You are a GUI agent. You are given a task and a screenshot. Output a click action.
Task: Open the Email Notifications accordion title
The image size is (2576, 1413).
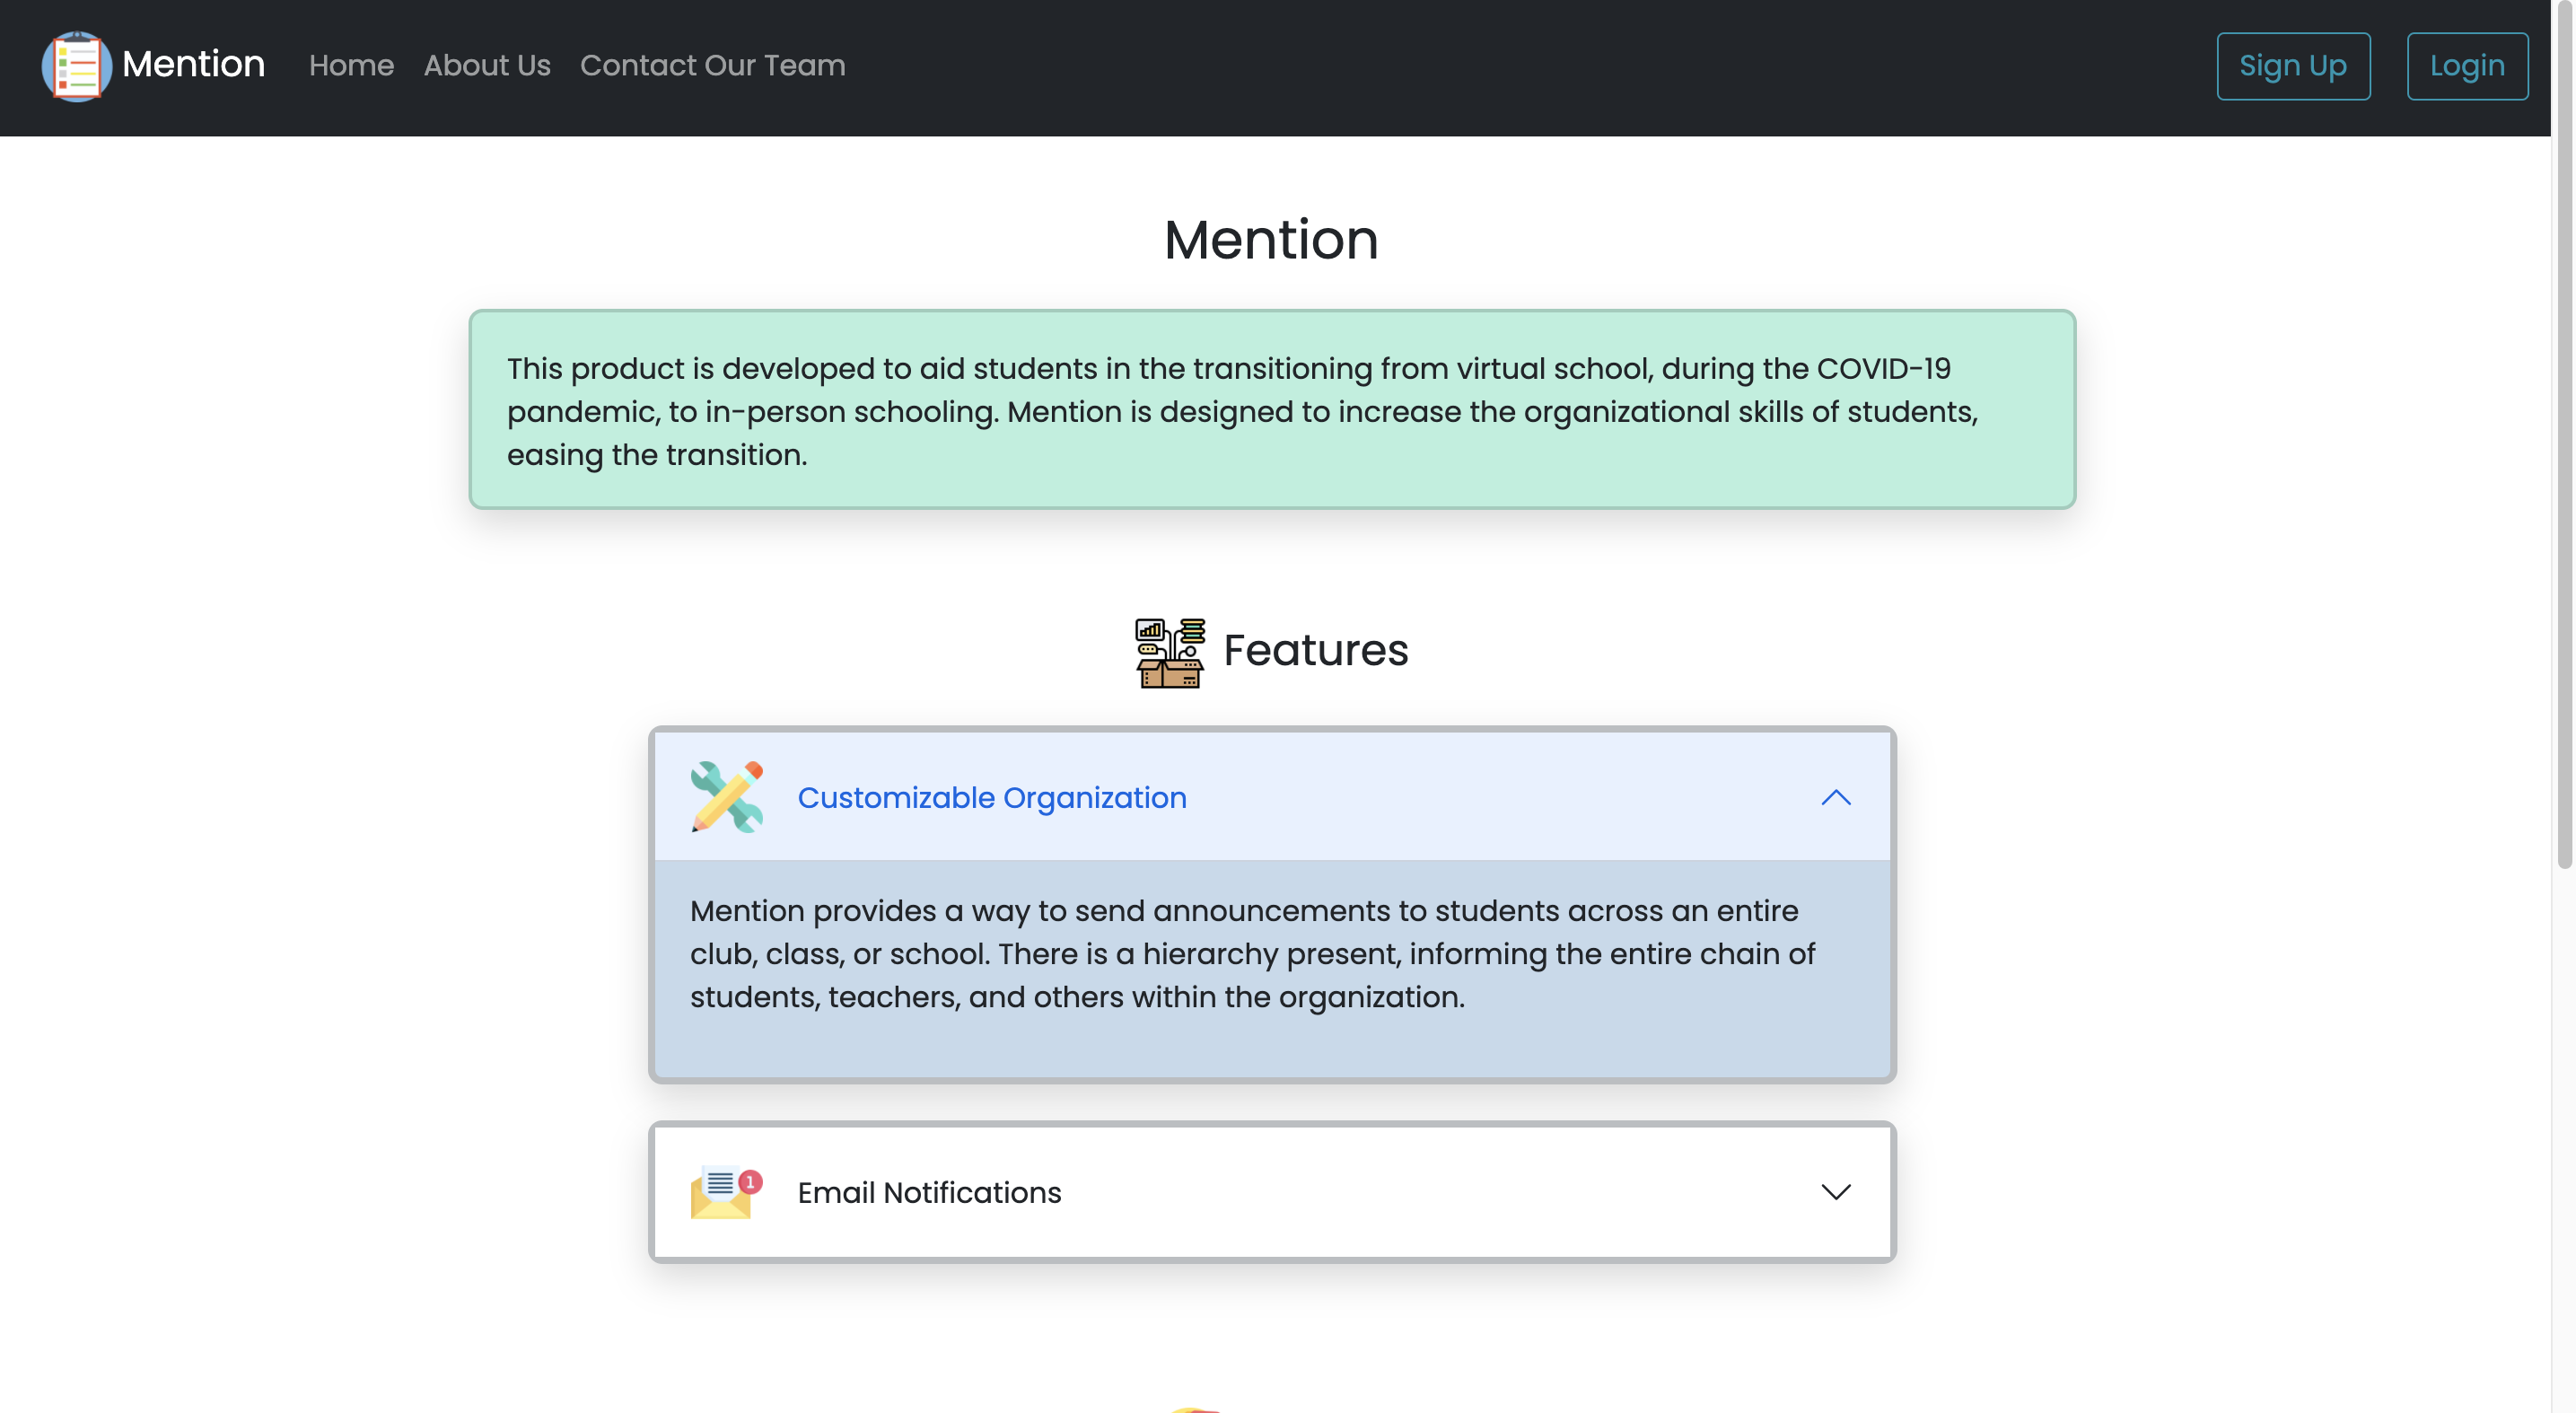929,1192
